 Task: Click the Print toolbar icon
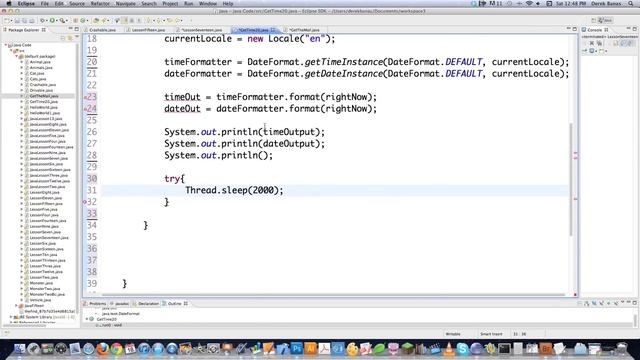pyautogui.click(x=32, y=20)
